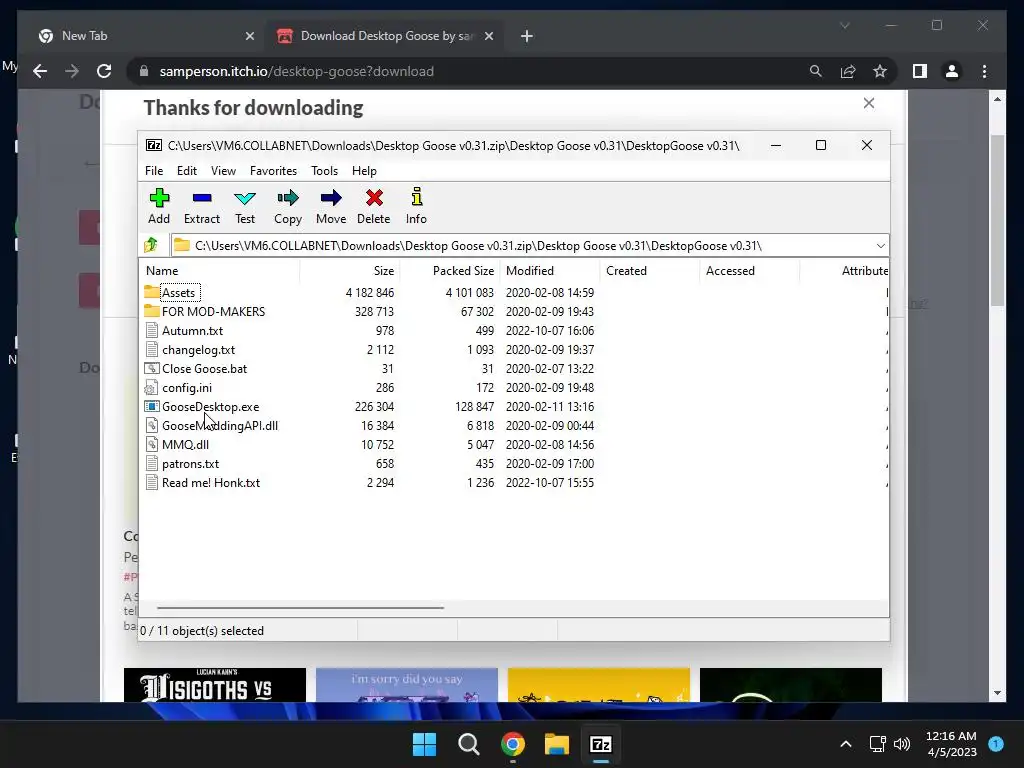Click Chrome icon in taskbar

tap(513, 744)
